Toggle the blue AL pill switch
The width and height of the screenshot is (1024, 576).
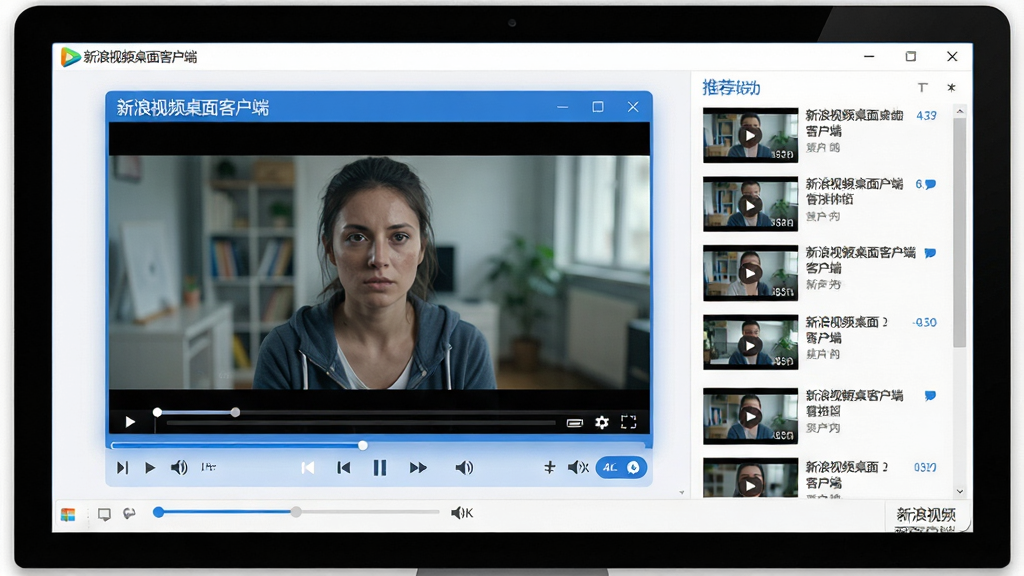[x=621, y=468]
